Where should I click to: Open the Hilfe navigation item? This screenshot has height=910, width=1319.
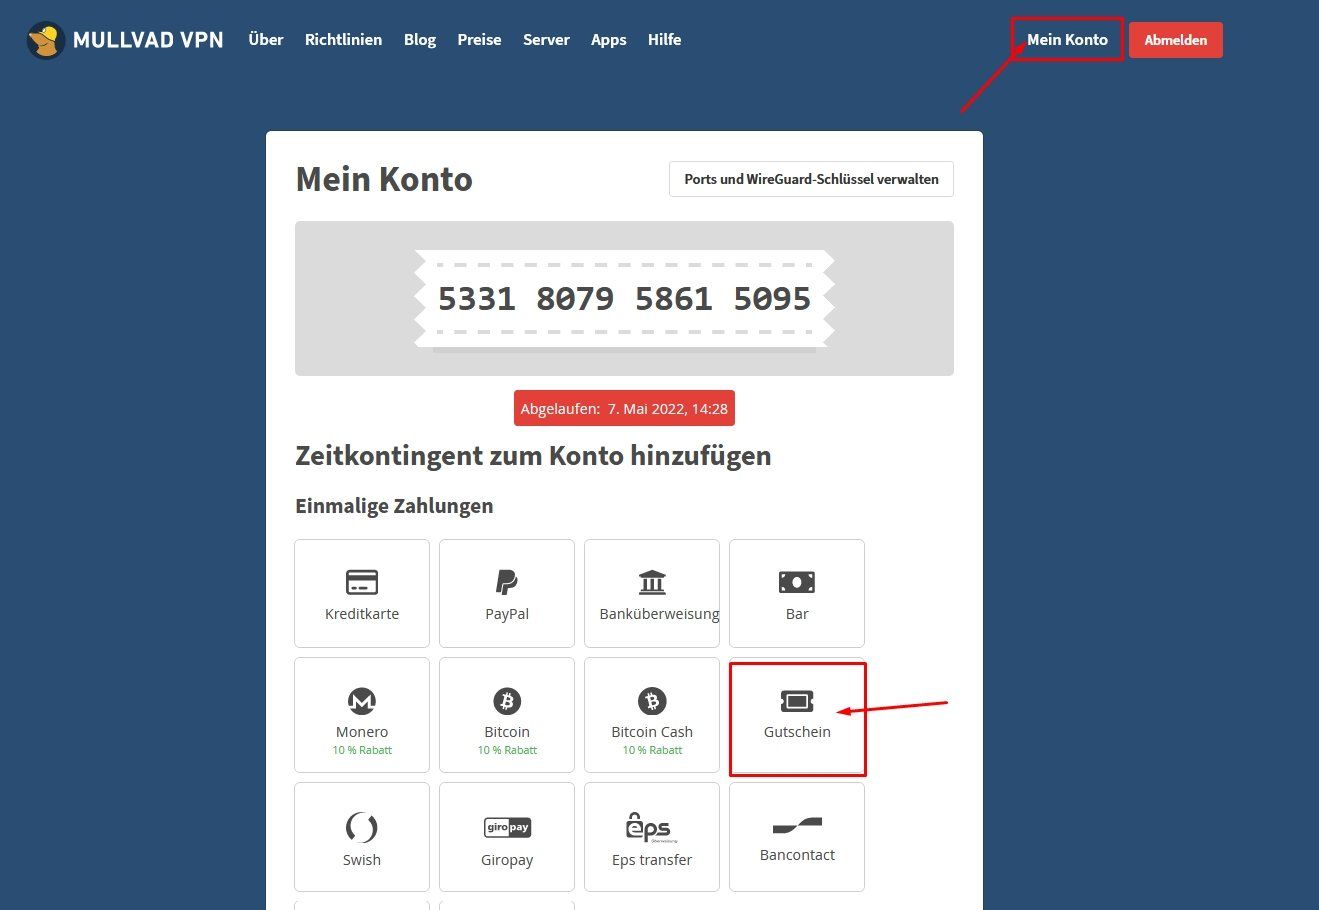tap(664, 40)
